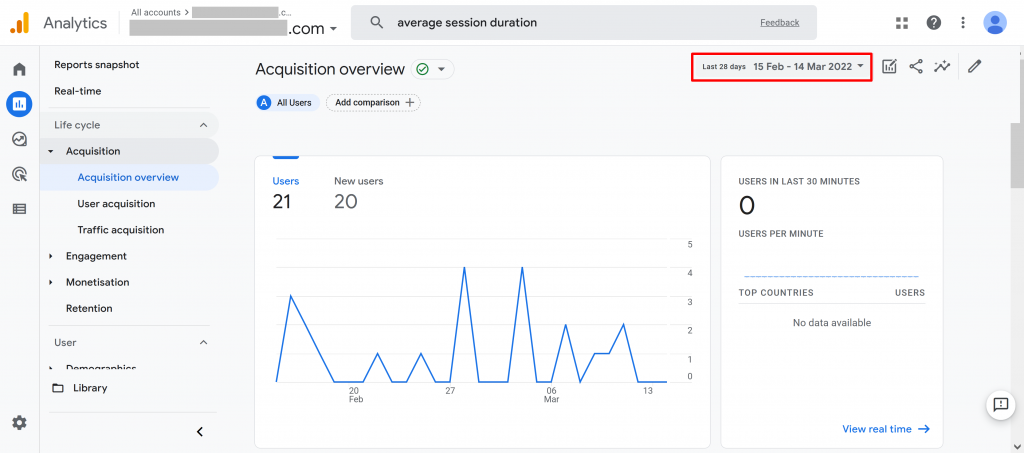This screenshot has height=453, width=1024.
Task: Click the Users line chart
Action: click(x=471, y=311)
